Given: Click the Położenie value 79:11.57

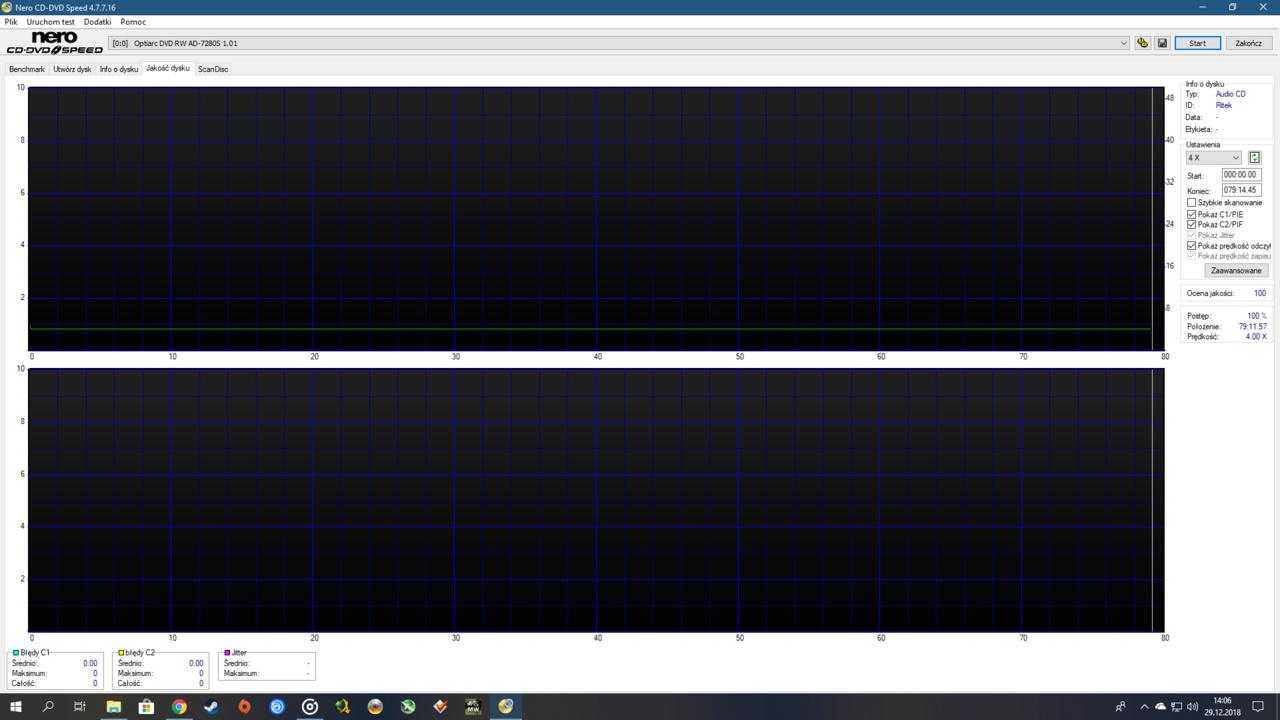Looking at the screenshot, I should (1250, 326).
